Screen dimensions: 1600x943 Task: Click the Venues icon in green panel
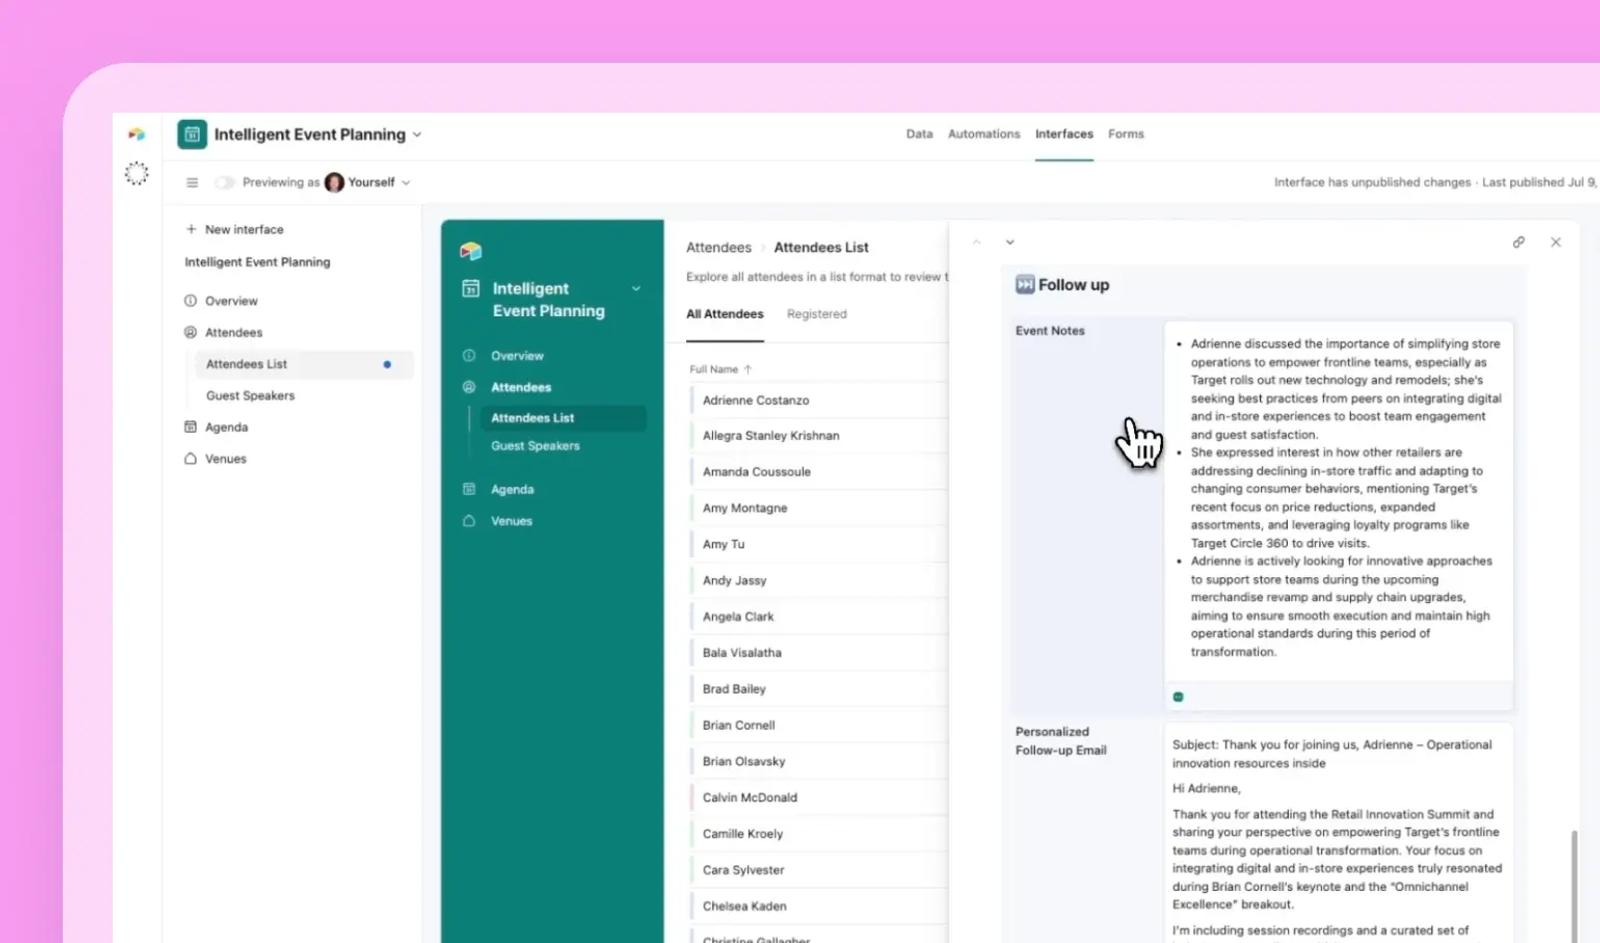click(469, 521)
